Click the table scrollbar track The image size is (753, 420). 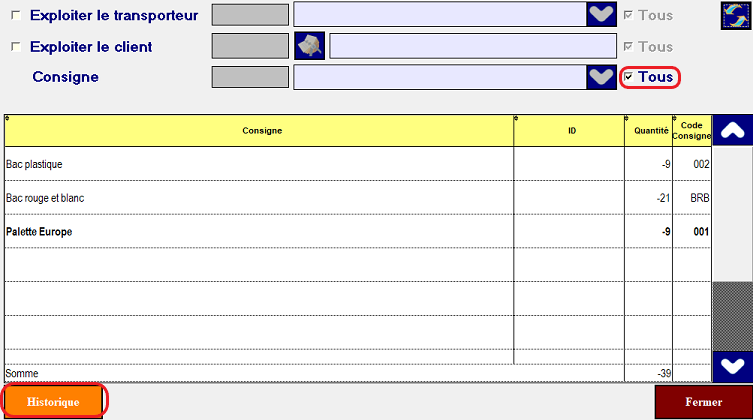731,314
